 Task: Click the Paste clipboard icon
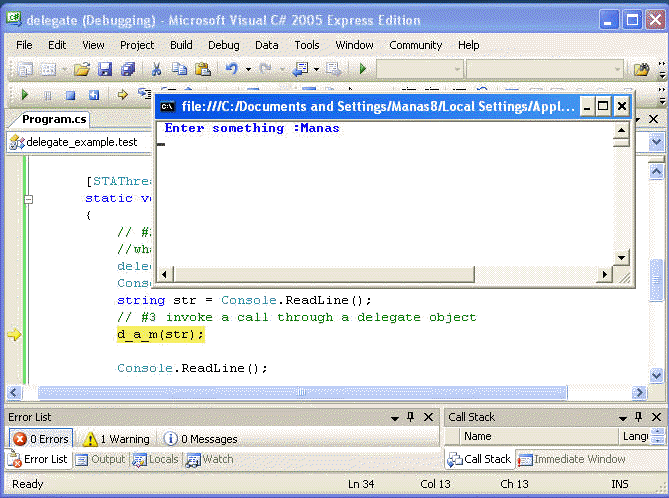[203, 69]
